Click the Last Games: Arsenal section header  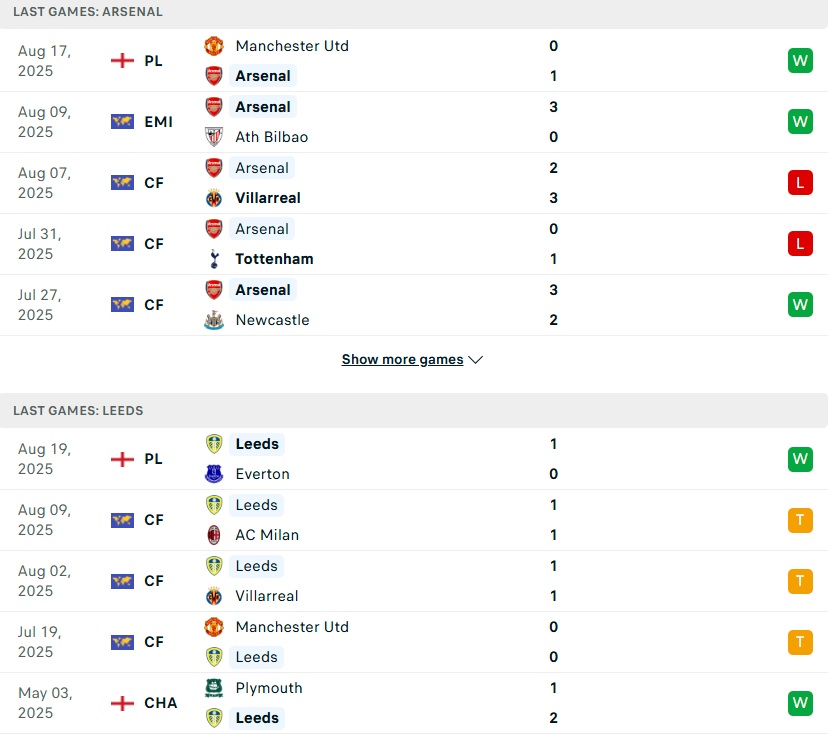(x=88, y=12)
